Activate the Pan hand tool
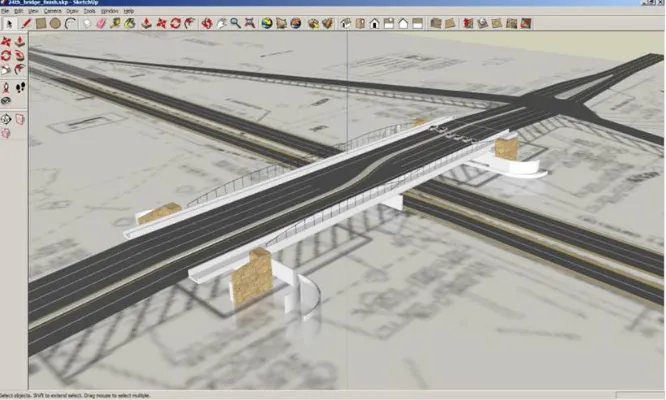Screen dimensions: 666x400 coord(221,24)
